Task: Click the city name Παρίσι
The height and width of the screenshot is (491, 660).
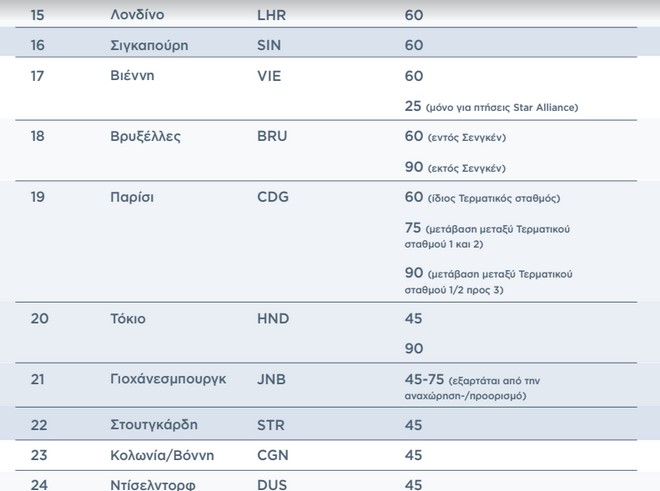Action: tap(132, 197)
